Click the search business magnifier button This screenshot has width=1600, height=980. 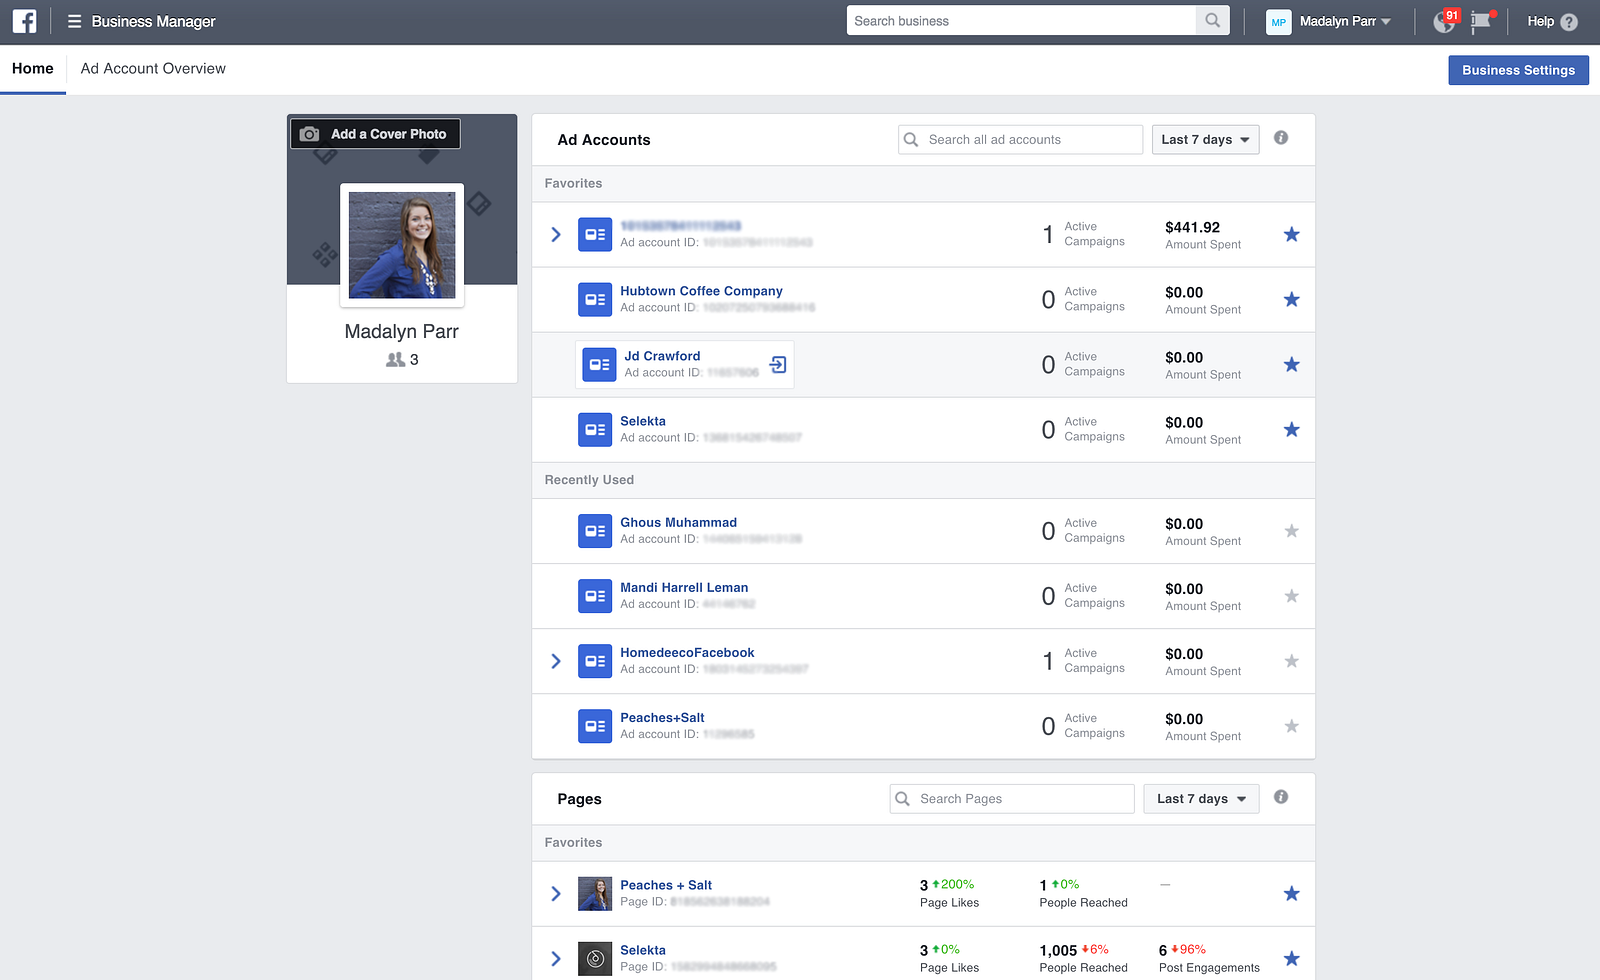click(x=1212, y=21)
